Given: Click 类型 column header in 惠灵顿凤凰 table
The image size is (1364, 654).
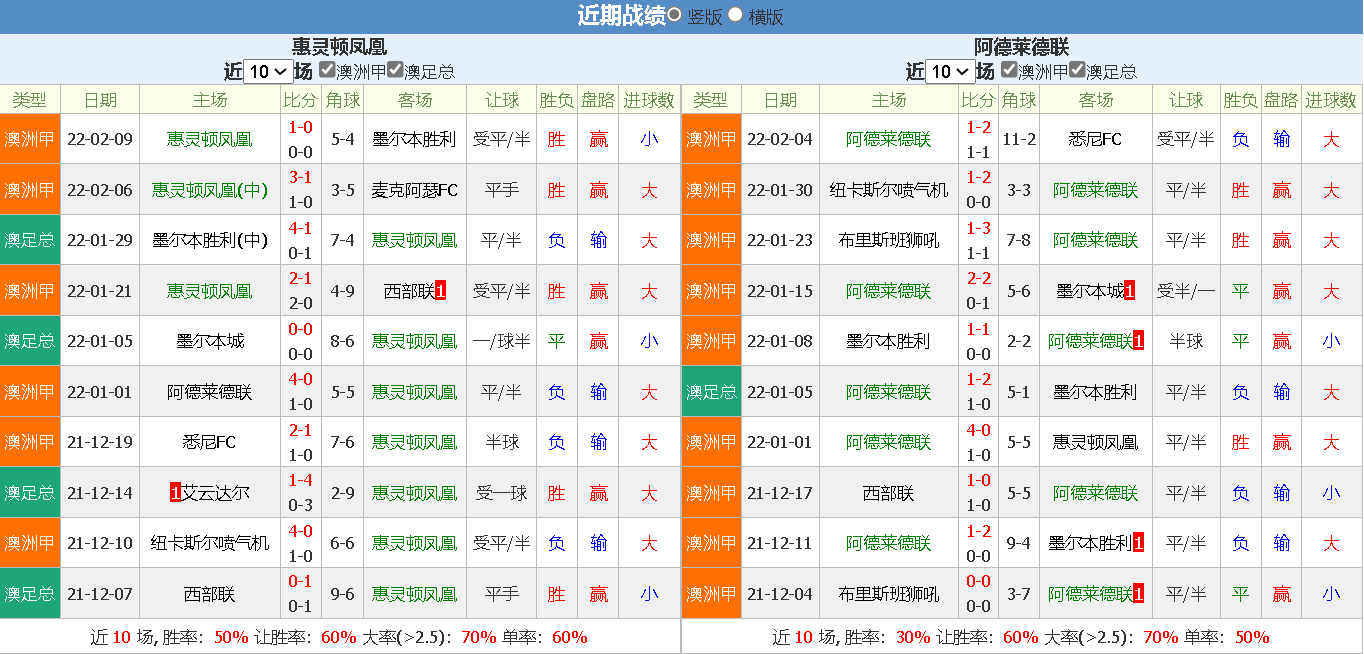Looking at the screenshot, I should (29, 100).
